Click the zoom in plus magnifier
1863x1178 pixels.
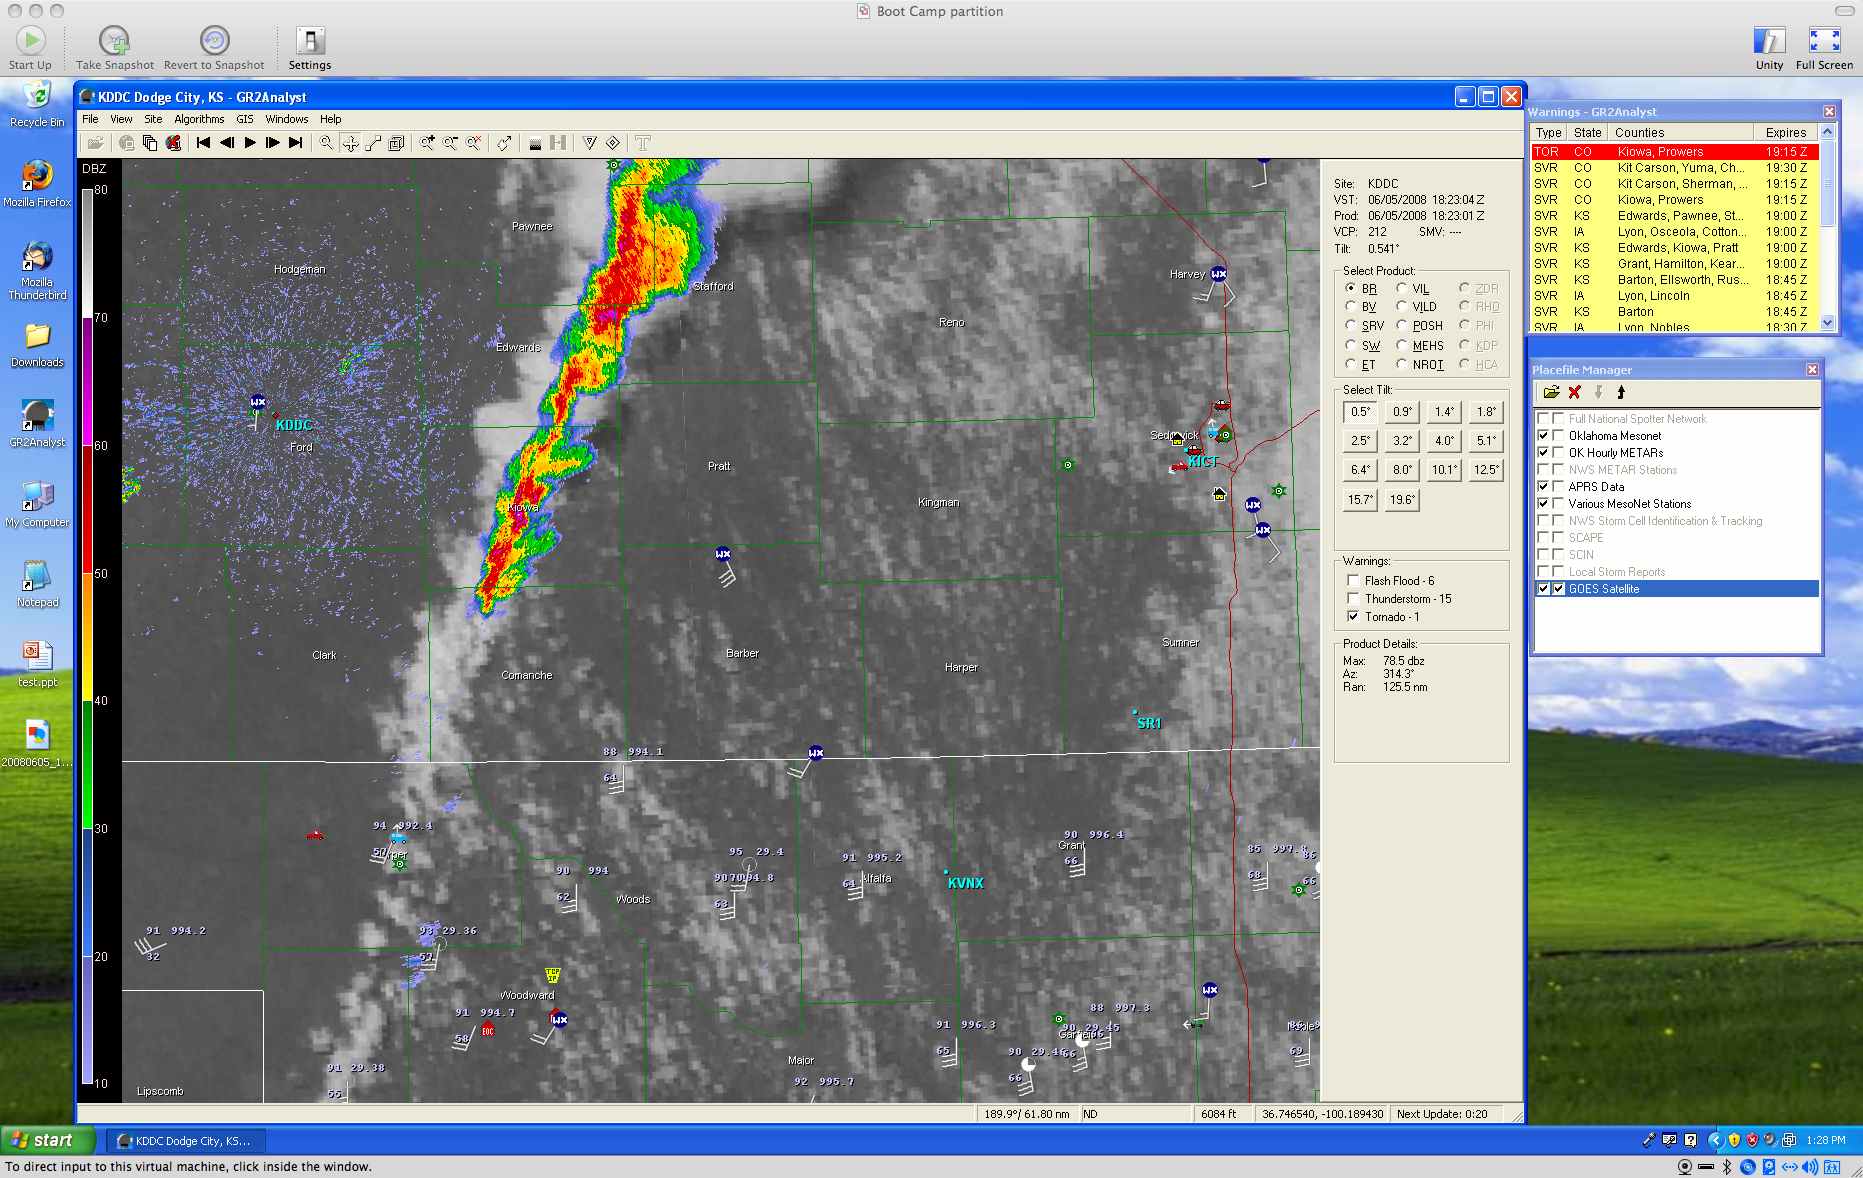tap(427, 143)
